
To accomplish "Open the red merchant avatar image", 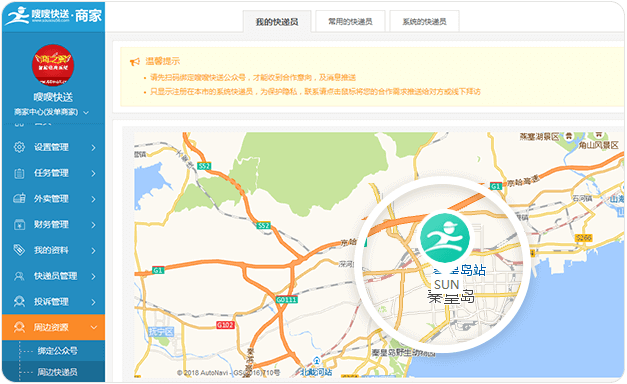I will point(53,65).
